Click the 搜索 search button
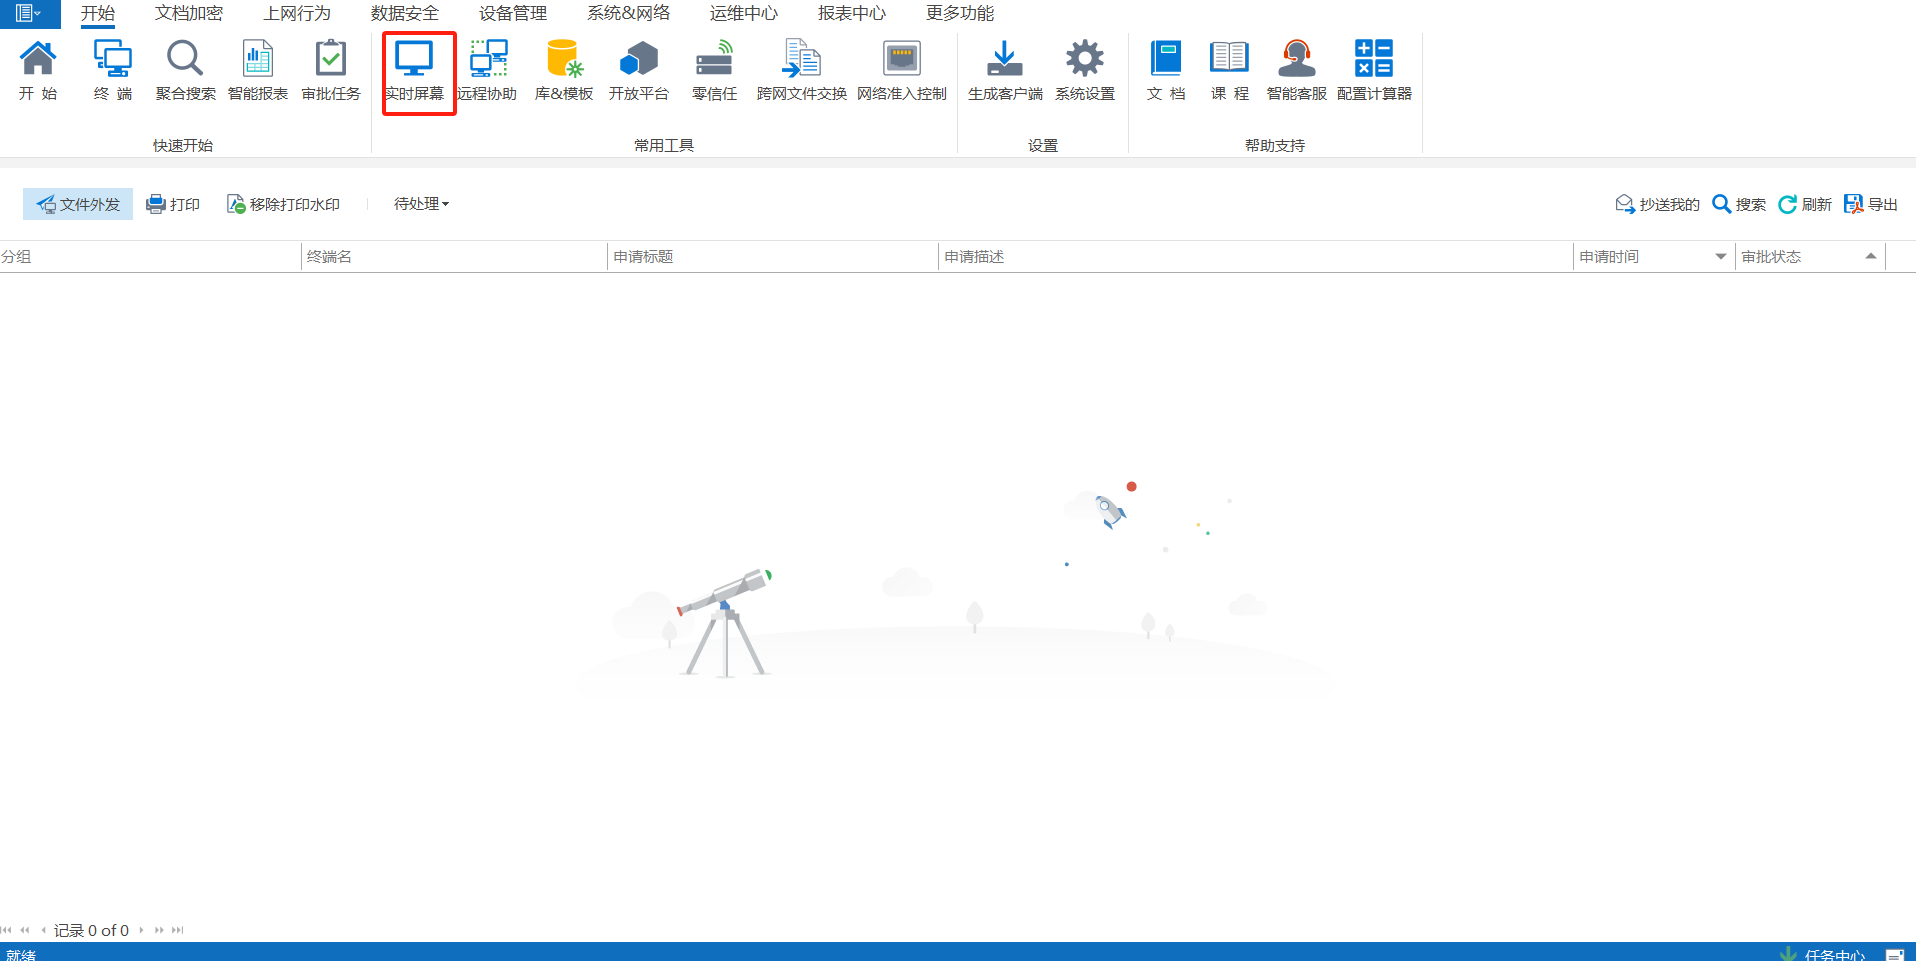 click(x=1739, y=204)
